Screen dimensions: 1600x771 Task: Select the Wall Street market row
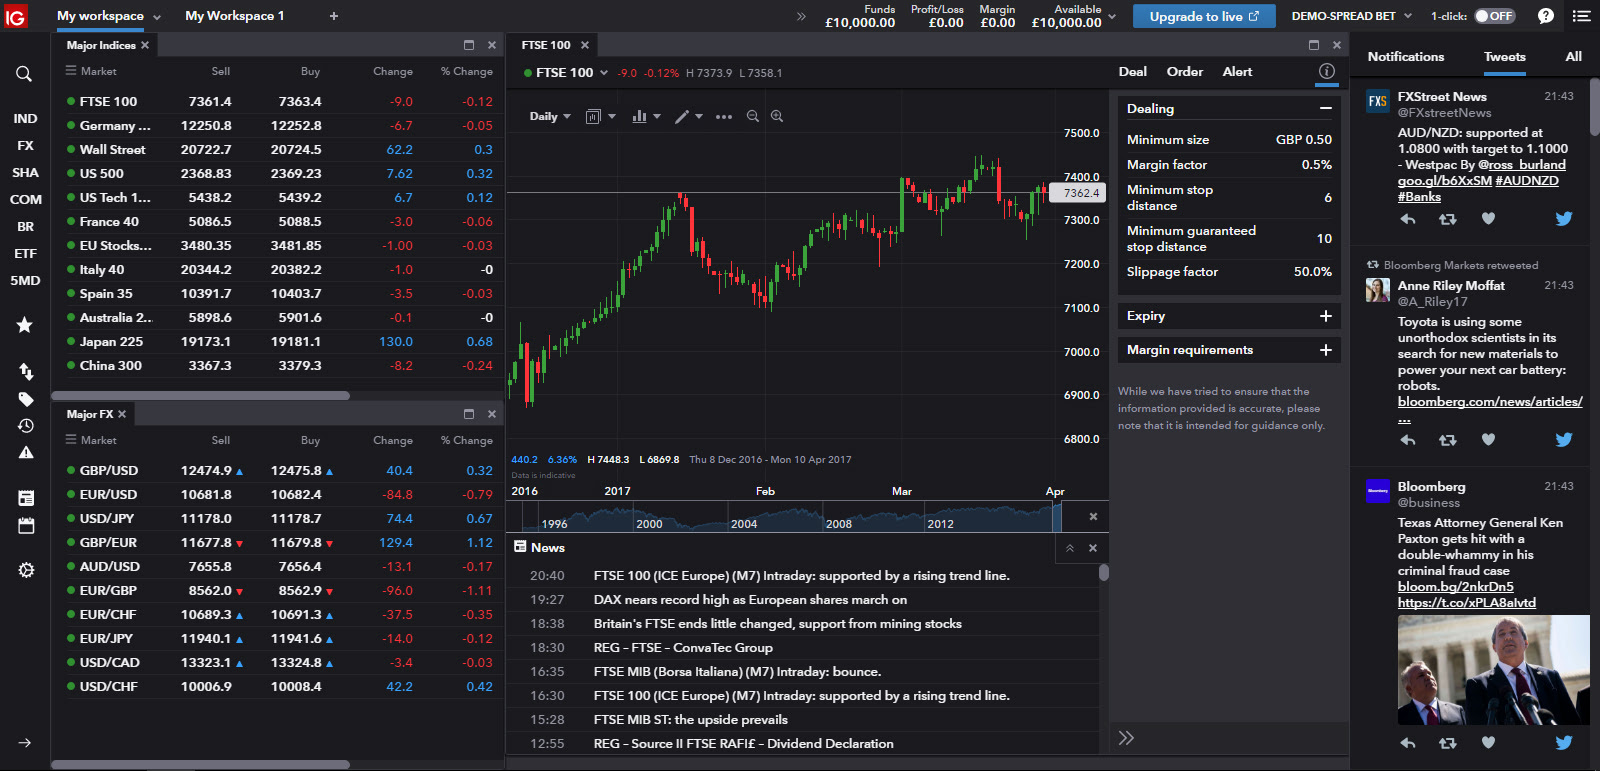279,150
